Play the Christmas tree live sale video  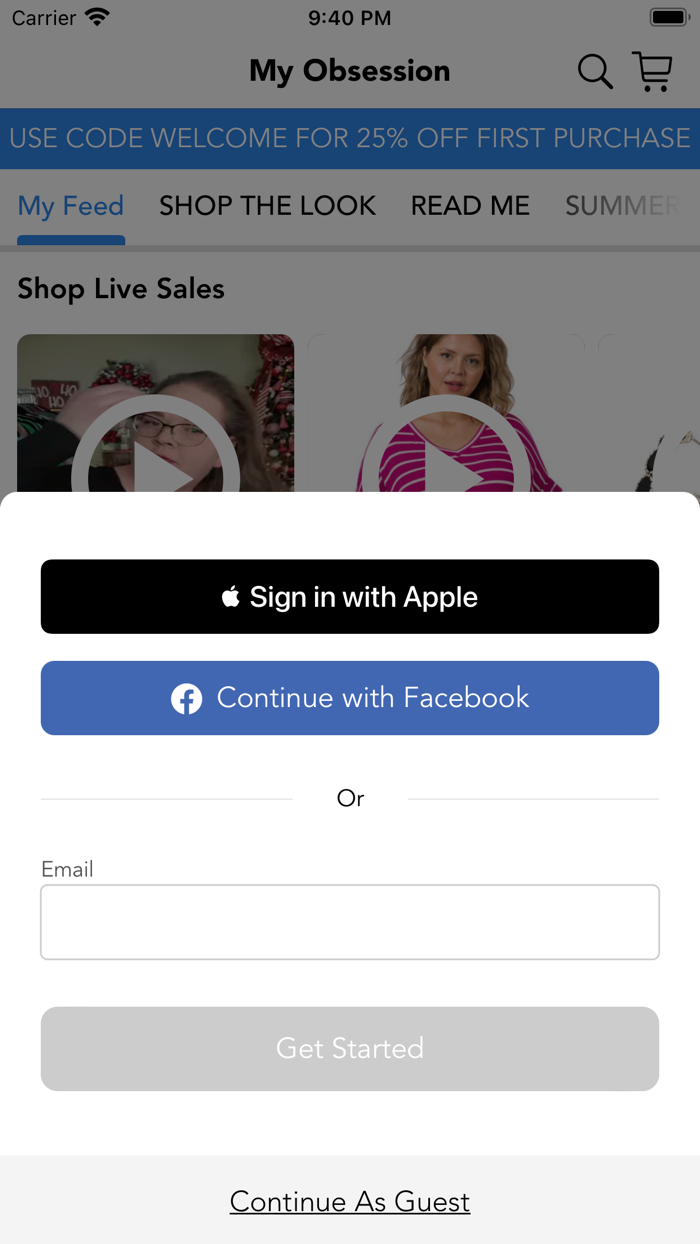click(x=155, y=413)
